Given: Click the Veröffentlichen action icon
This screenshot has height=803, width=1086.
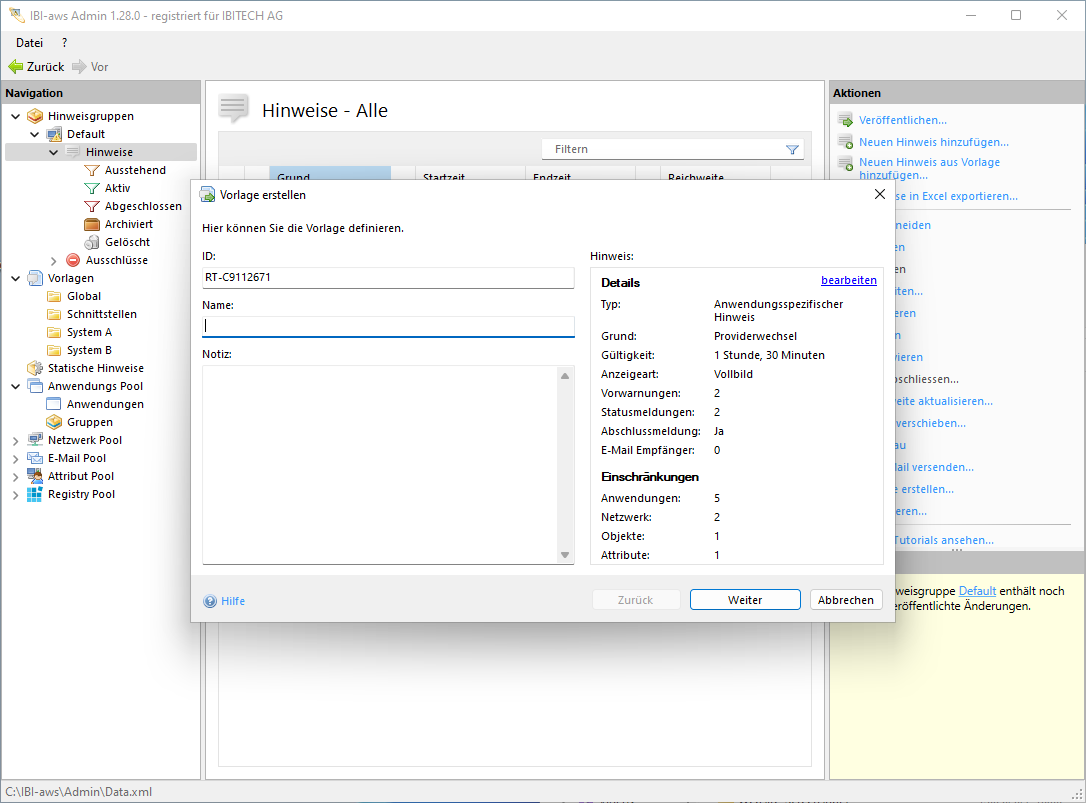Looking at the screenshot, I should (845, 120).
